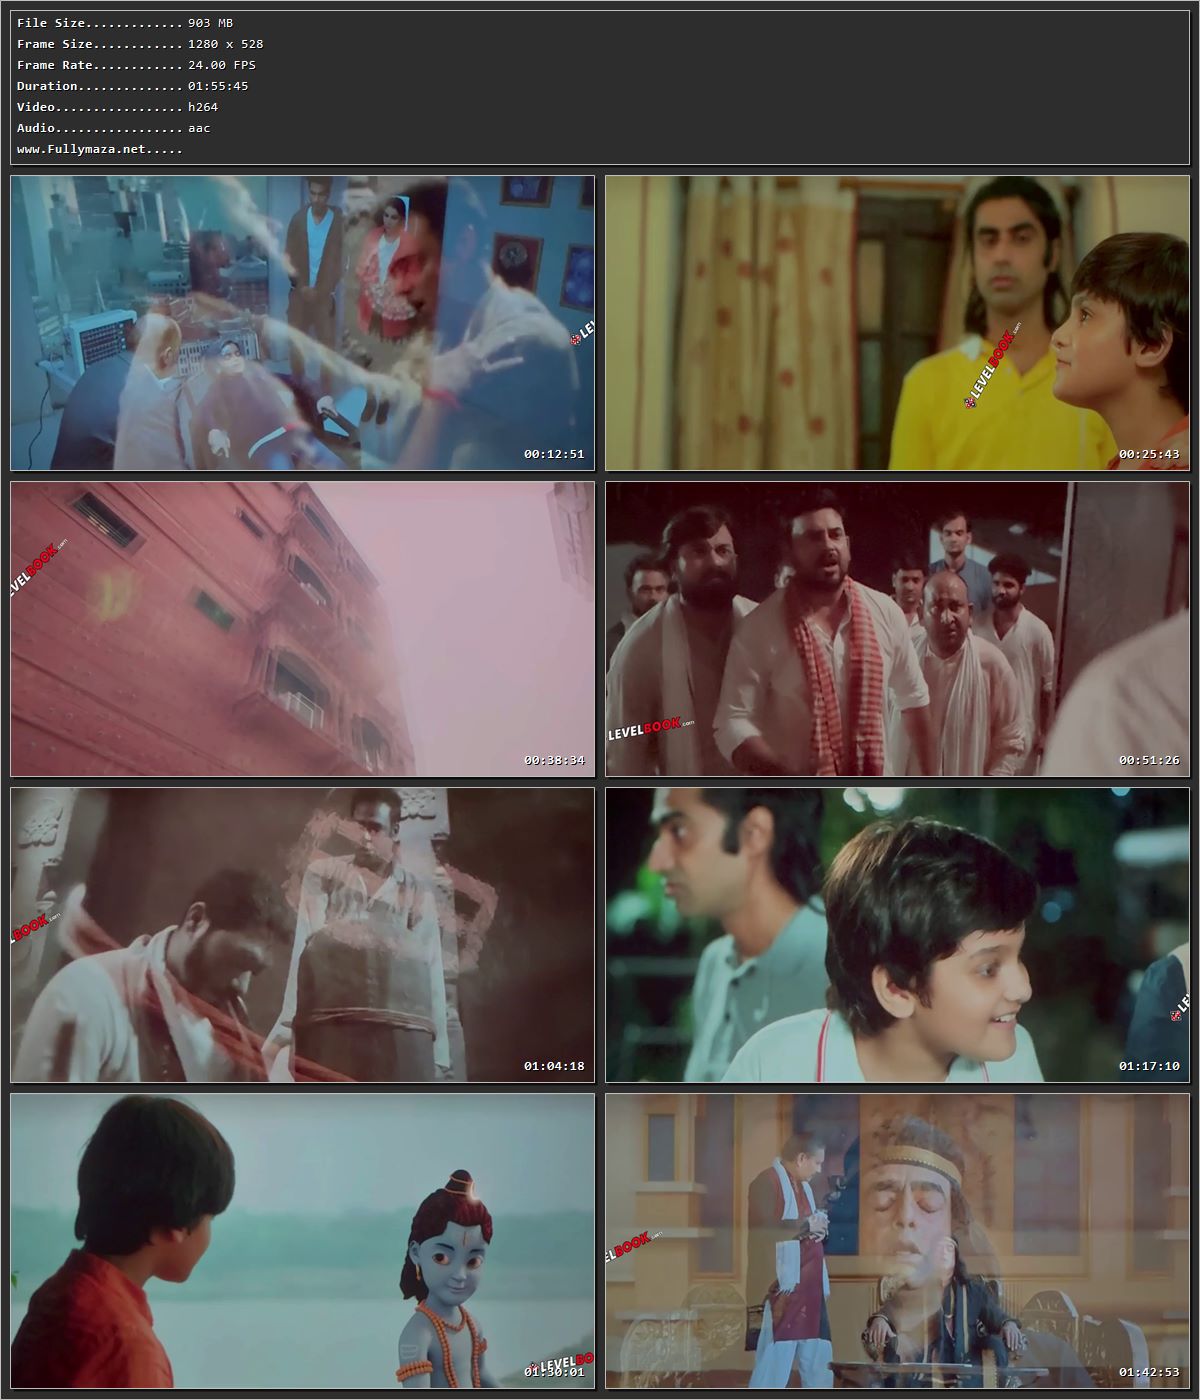Image resolution: width=1200 pixels, height=1400 pixels.
Task: Click the 01:17:10 timestamp label
Action: pyautogui.click(x=1149, y=1066)
